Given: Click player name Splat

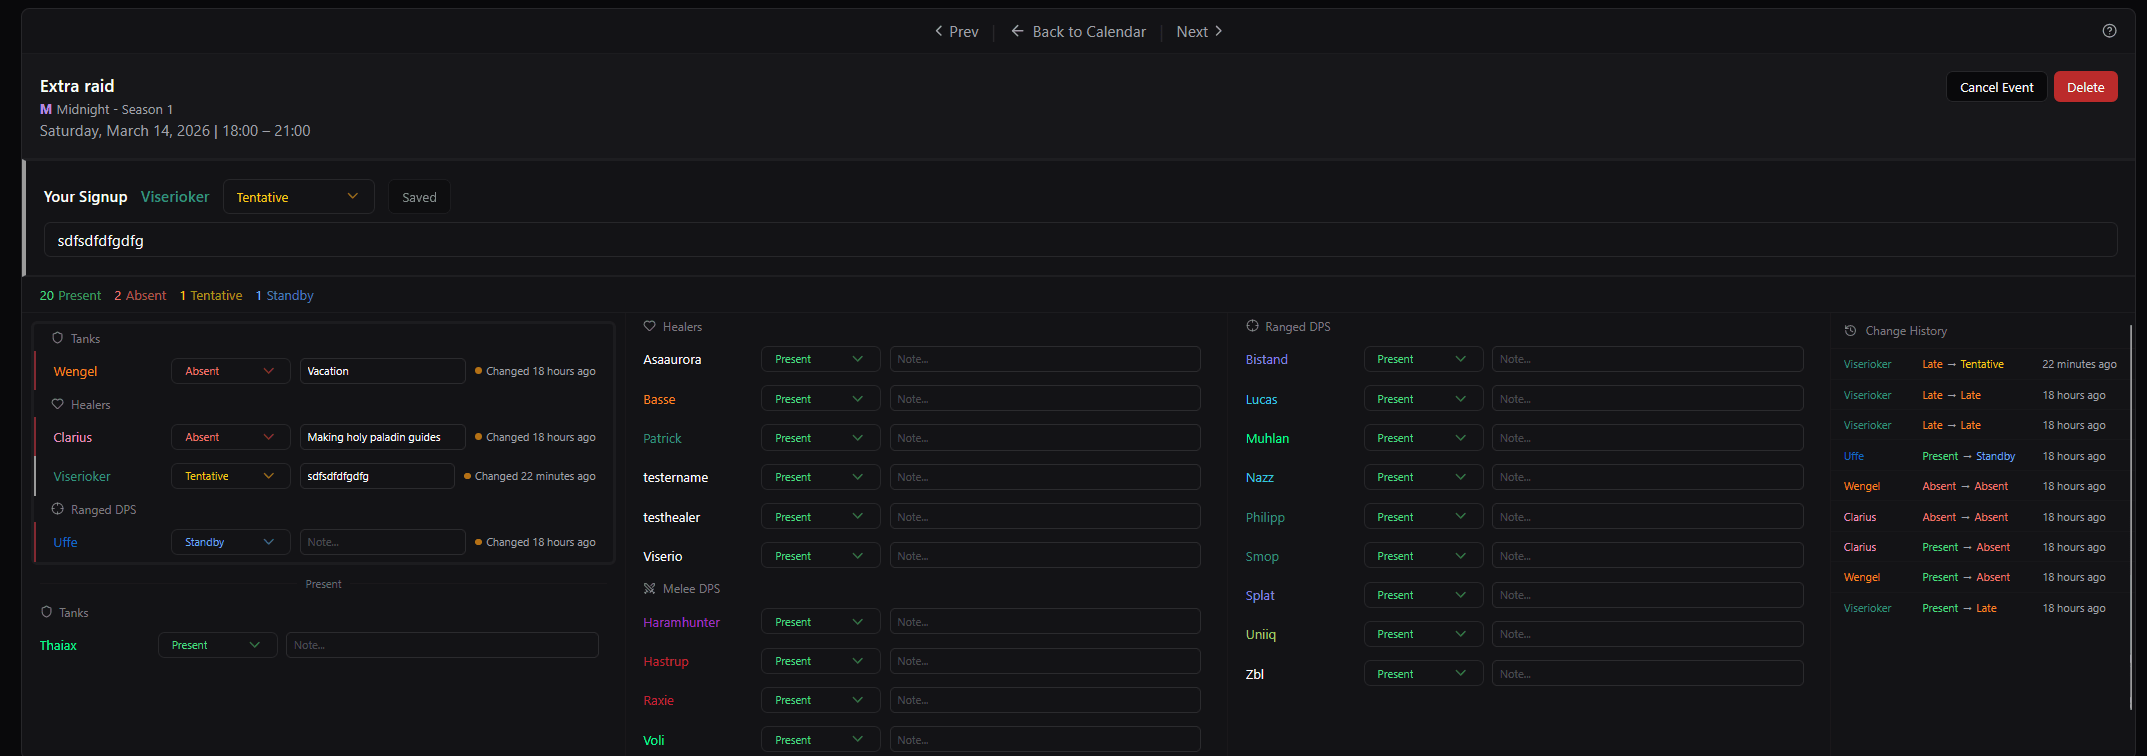Looking at the screenshot, I should tap(1260, 595).
